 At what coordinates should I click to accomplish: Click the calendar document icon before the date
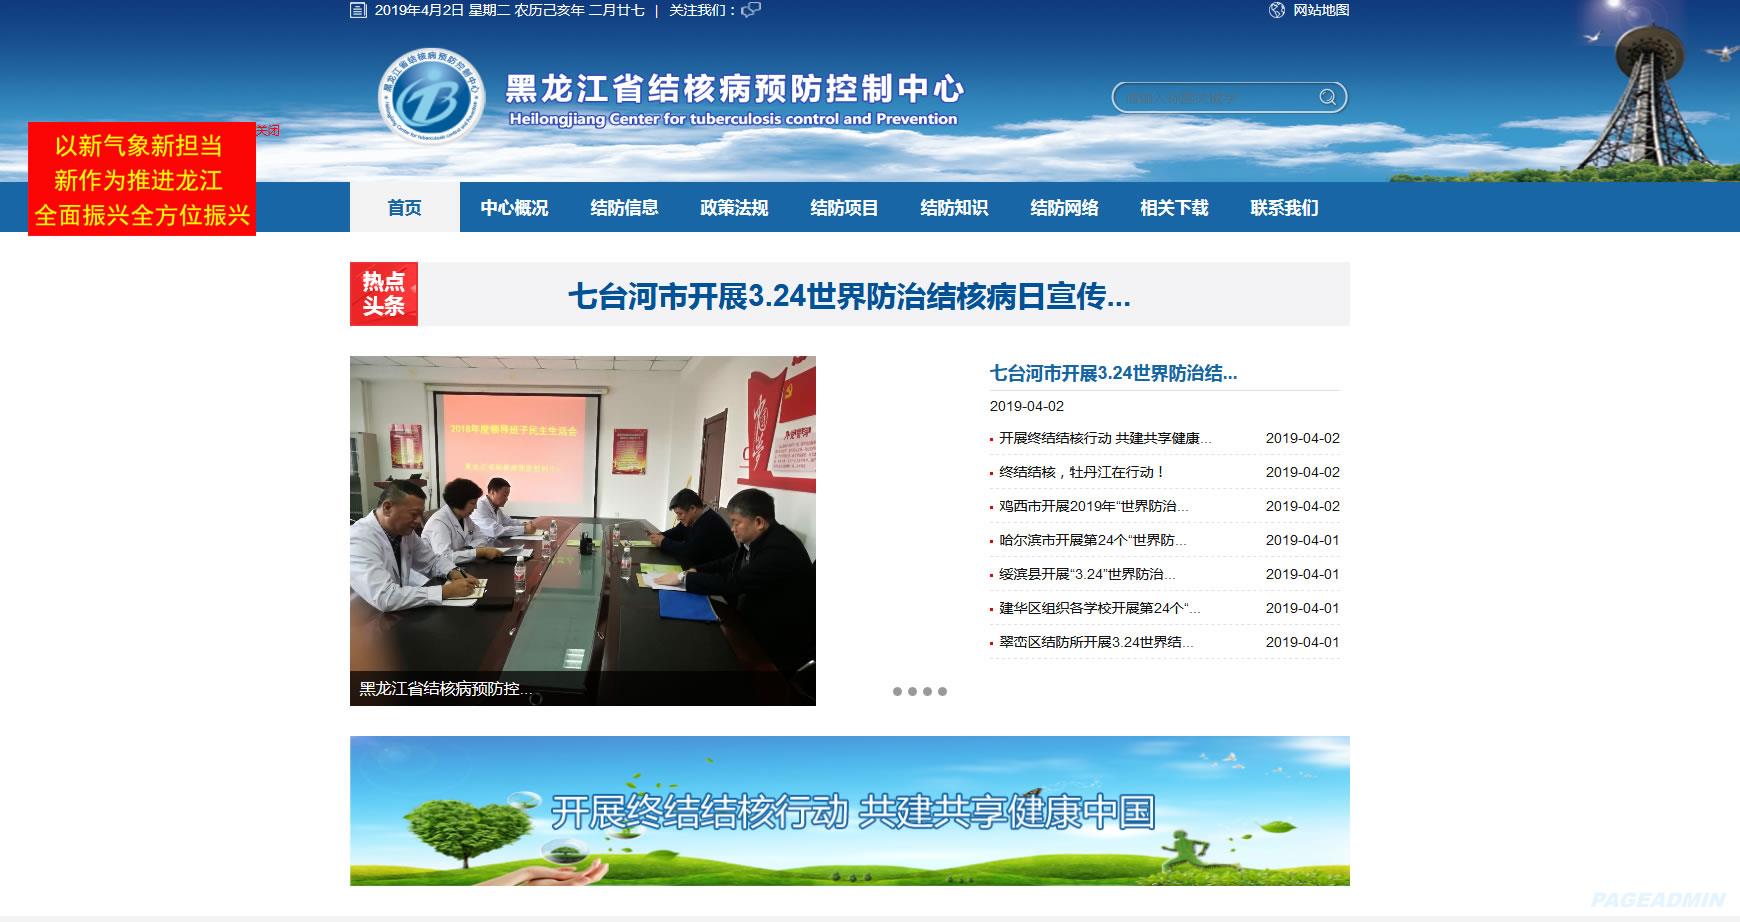pos(358,12)
